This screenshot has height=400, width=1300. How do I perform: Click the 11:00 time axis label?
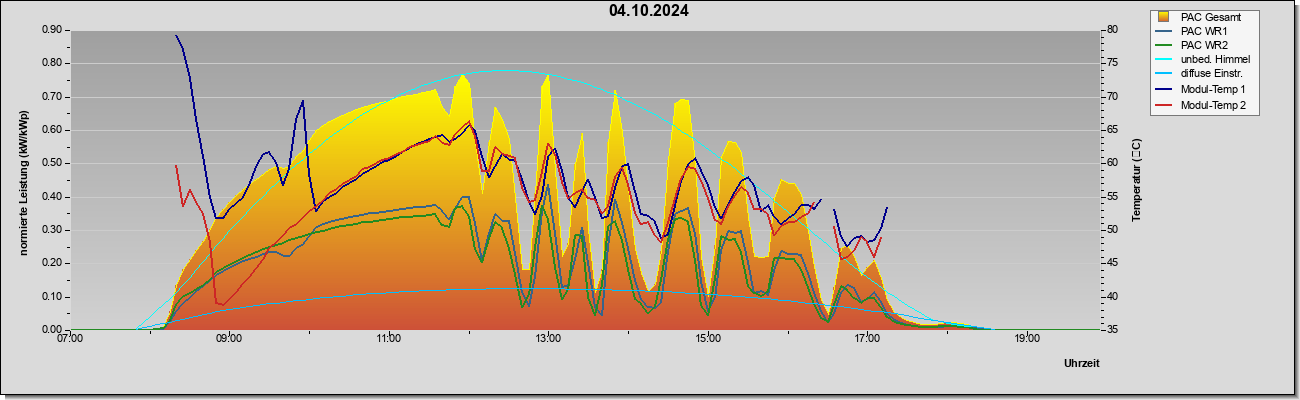[x=389, y=338]
